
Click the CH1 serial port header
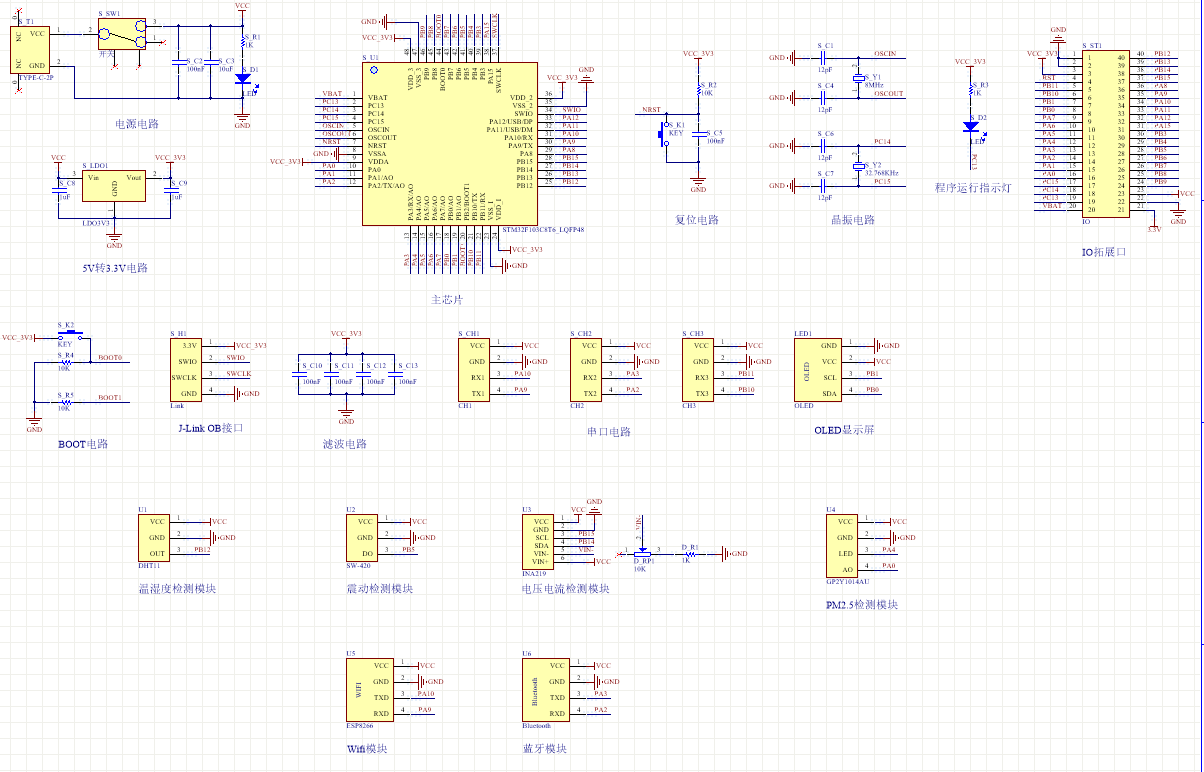pyautogui.click(x=474, y=369)
